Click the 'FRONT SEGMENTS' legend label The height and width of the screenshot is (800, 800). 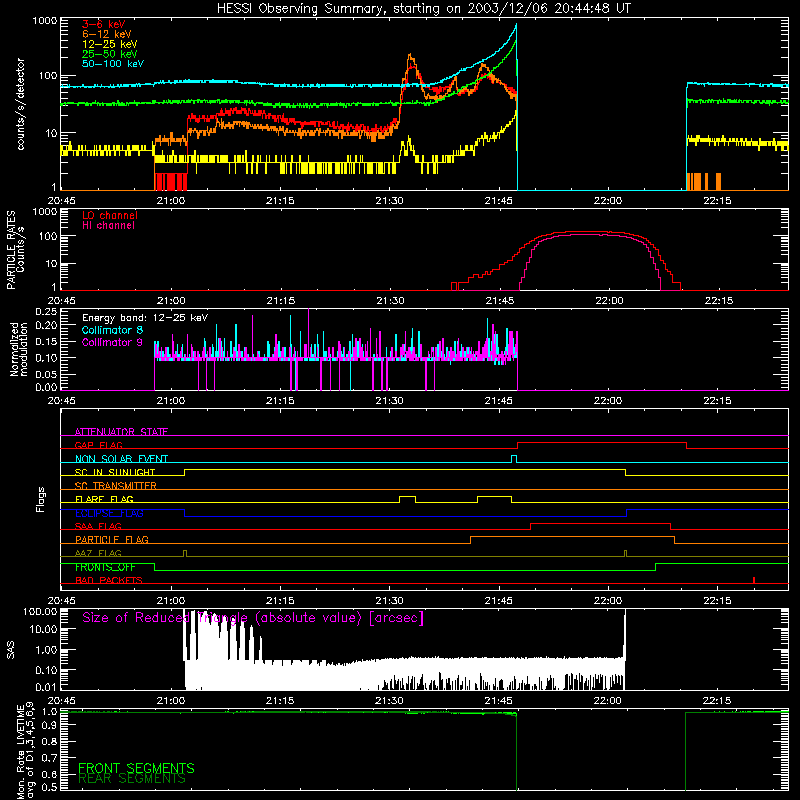click(x=136, y=768)
